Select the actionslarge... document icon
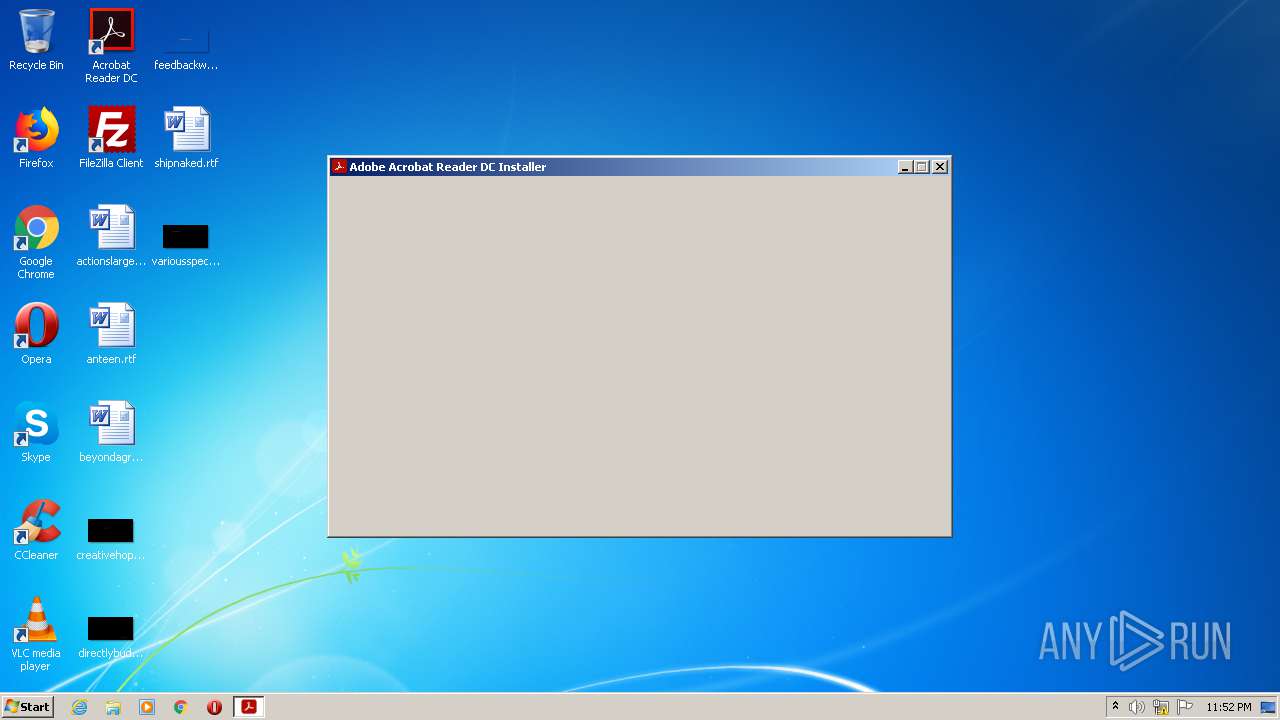 pos(111,236)
